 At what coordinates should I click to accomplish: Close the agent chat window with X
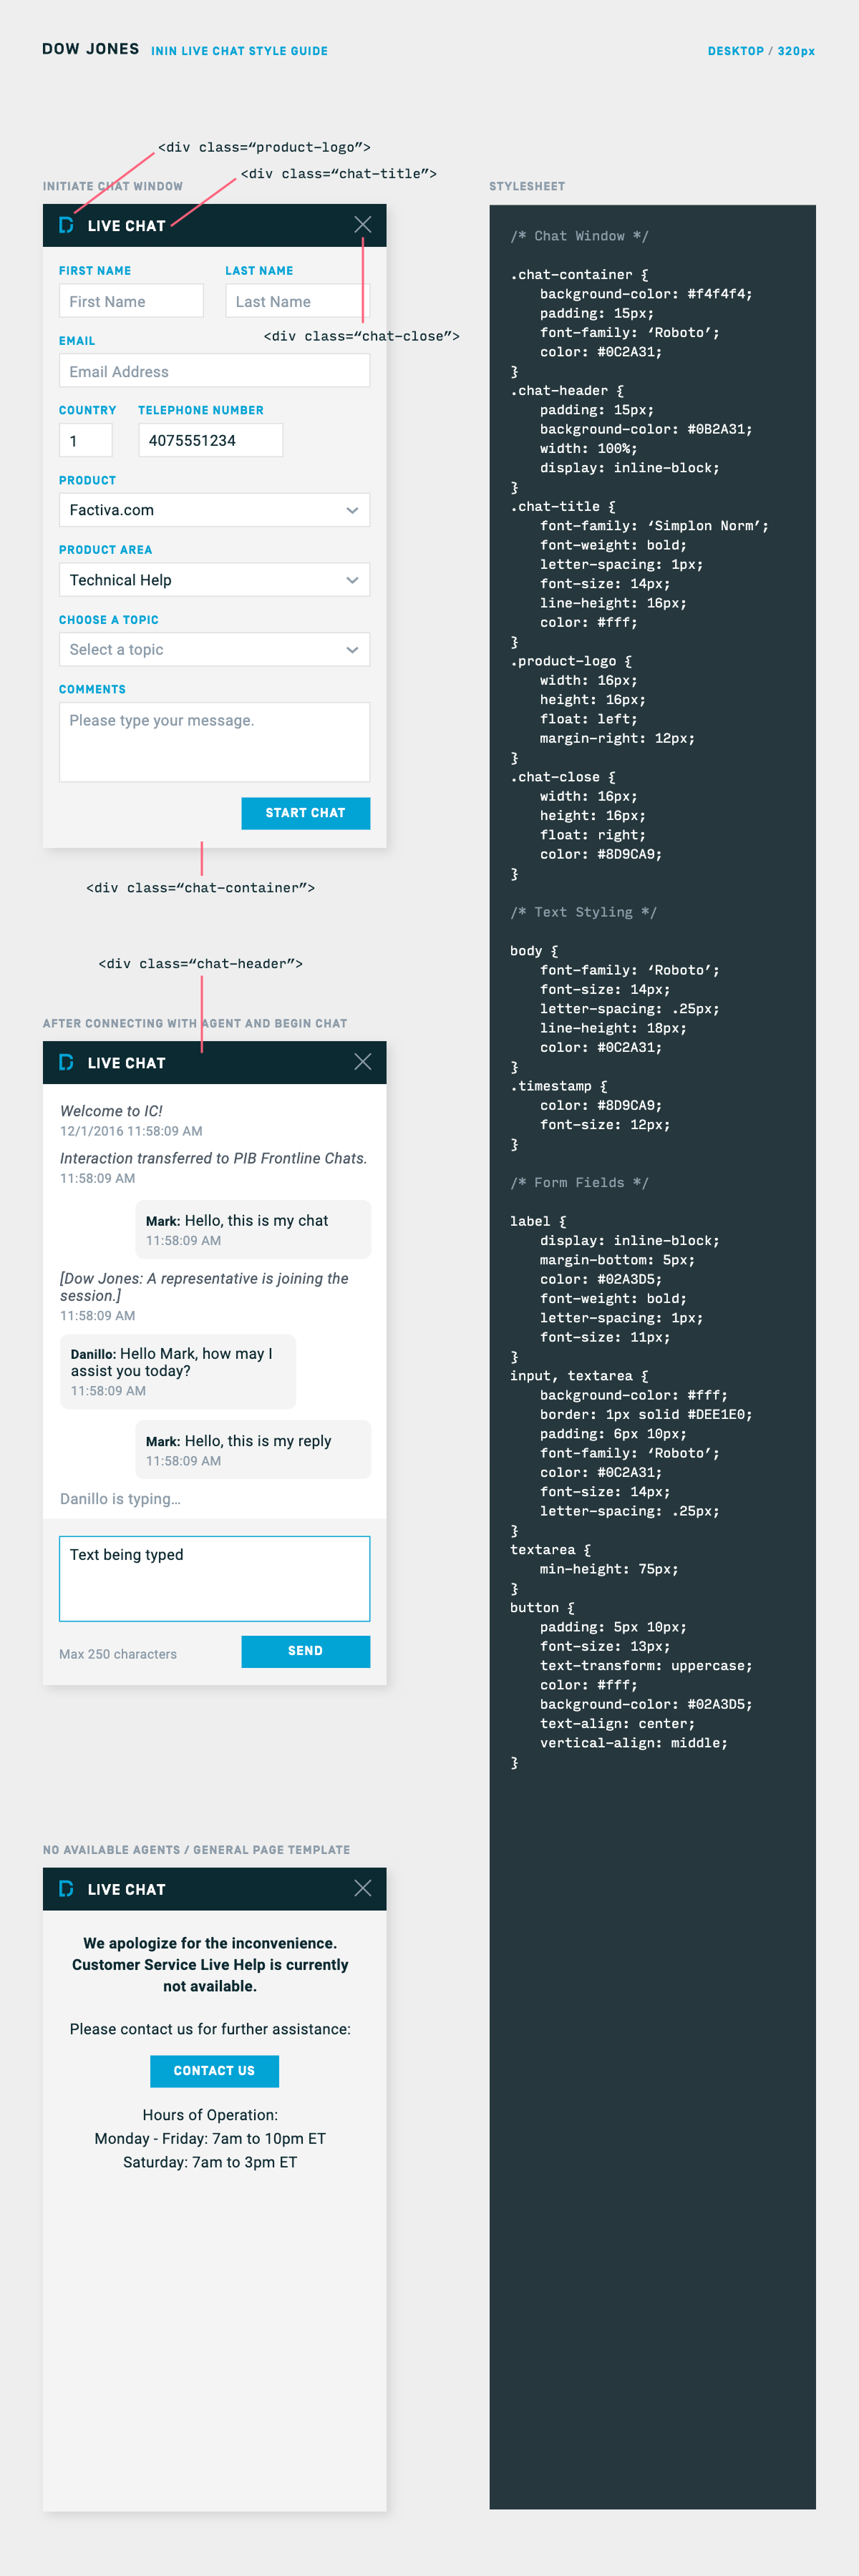pyautogui.click(x=363, y=1062)
